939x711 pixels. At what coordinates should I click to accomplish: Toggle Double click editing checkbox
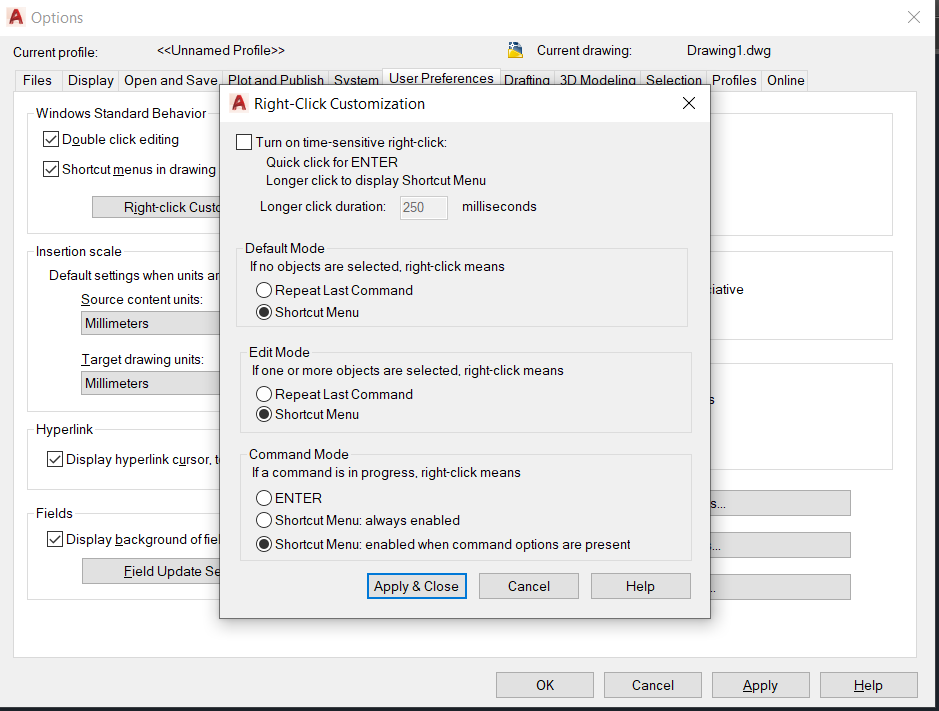pyautogui.click(x=51, y=139)
